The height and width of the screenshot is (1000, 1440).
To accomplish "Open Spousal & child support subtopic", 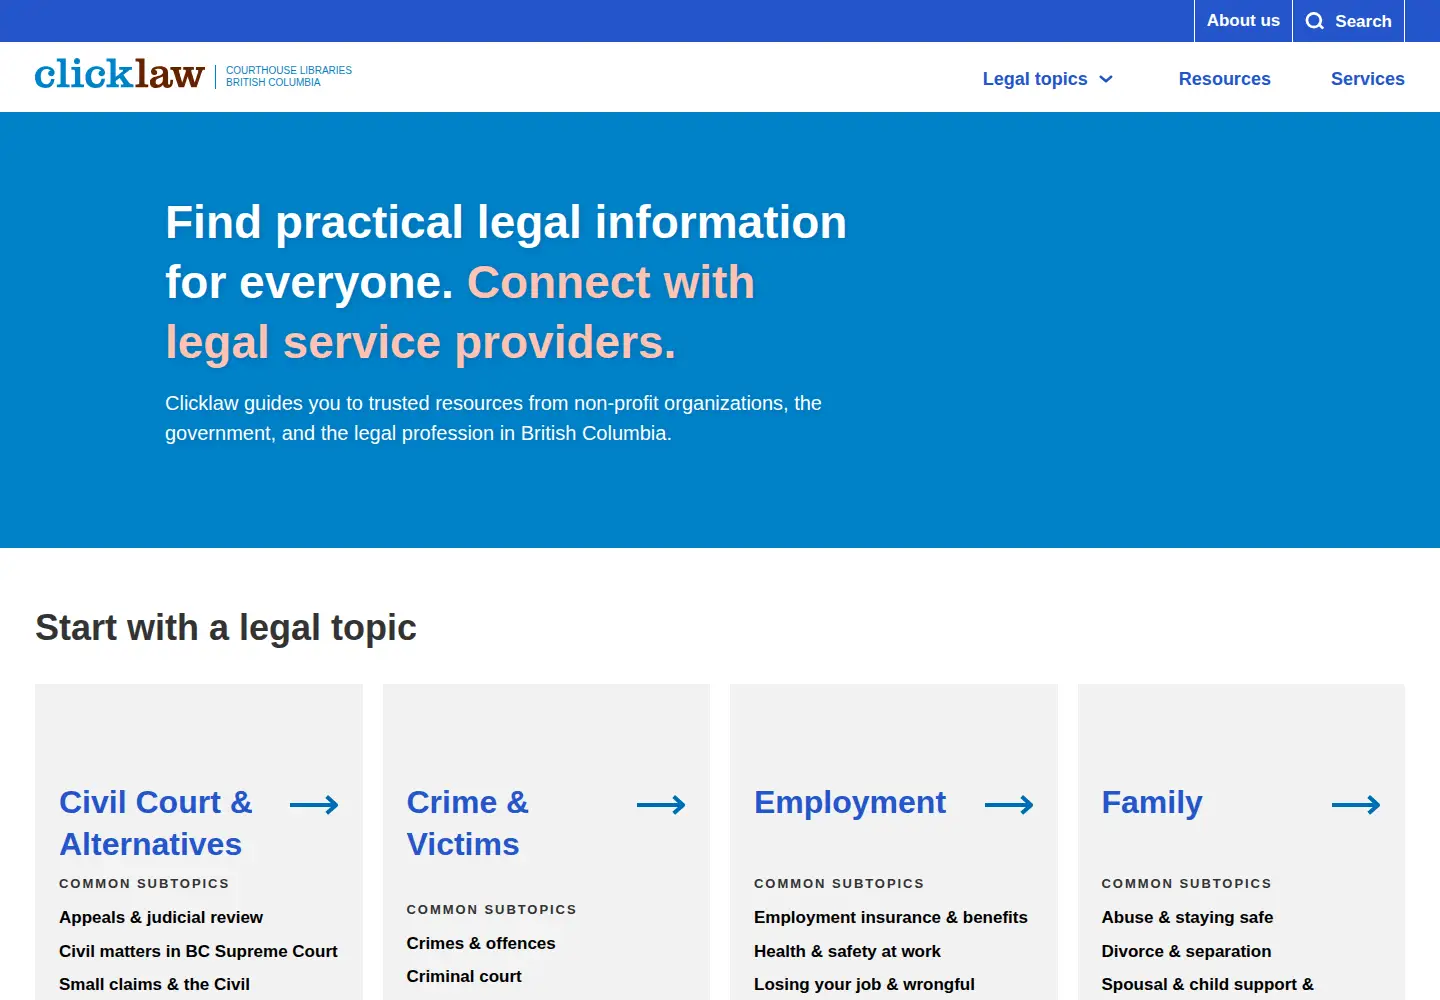I will pyautogui.click(x=1208, y=984).
